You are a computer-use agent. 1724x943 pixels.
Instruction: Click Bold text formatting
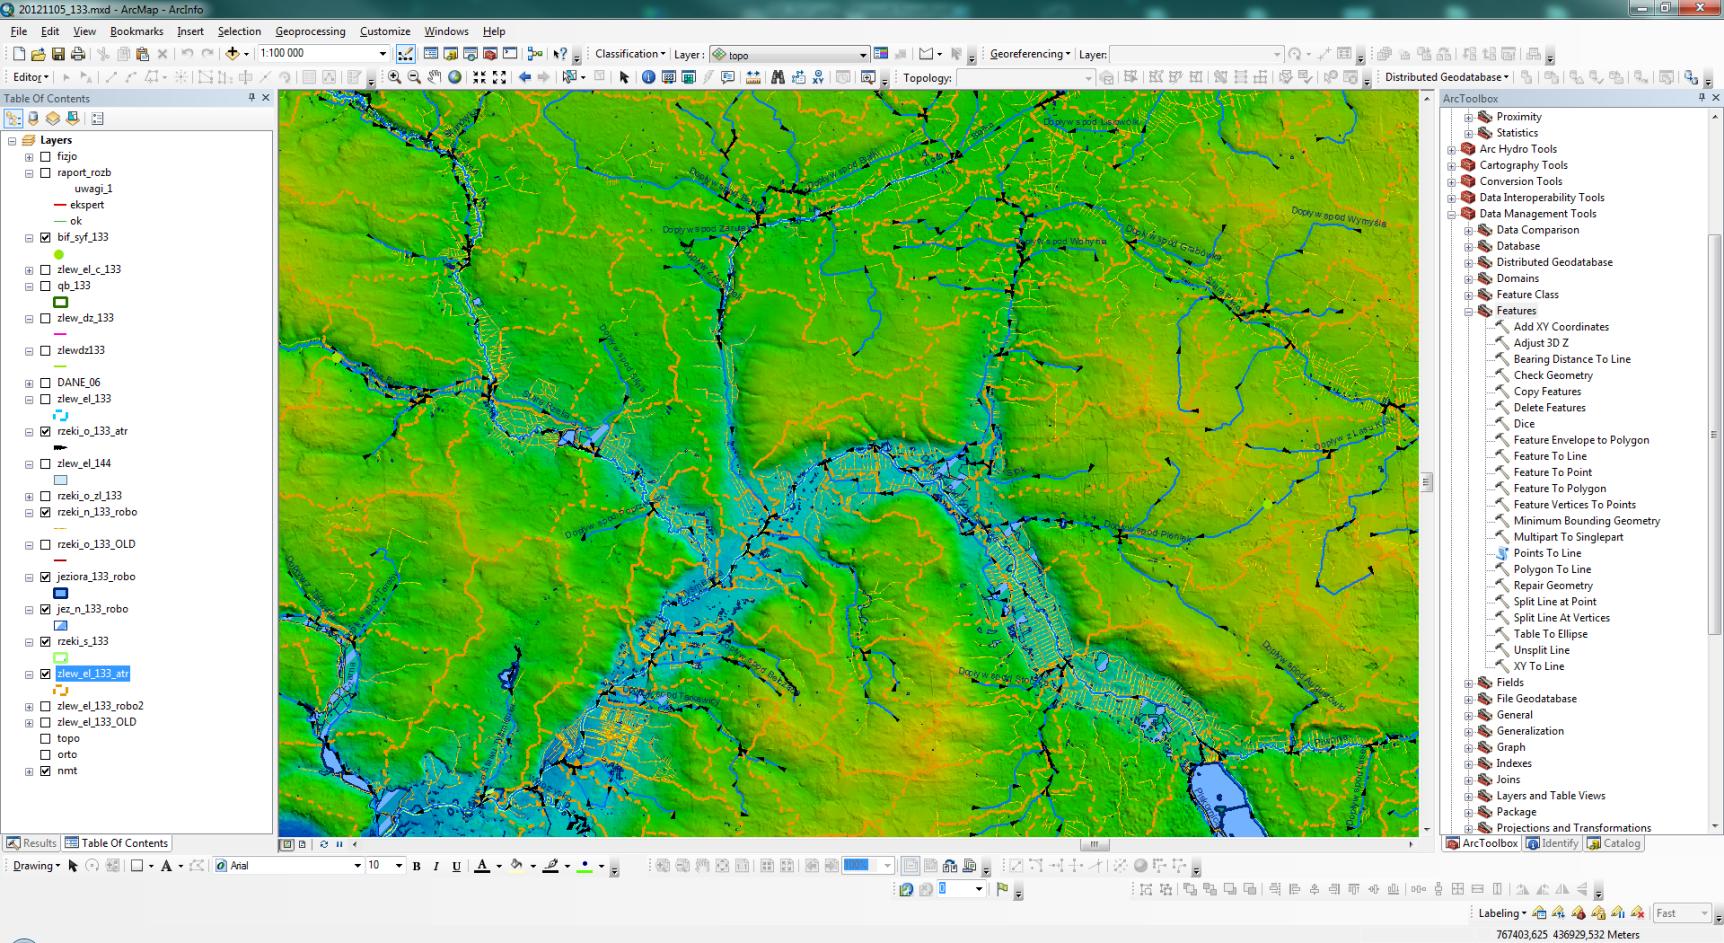pos(416,866)
